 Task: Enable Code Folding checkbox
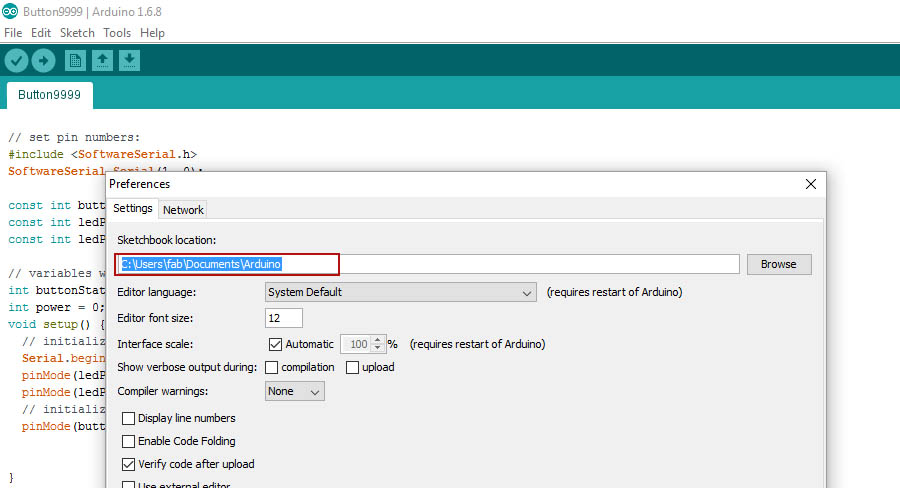coord(129,441)
